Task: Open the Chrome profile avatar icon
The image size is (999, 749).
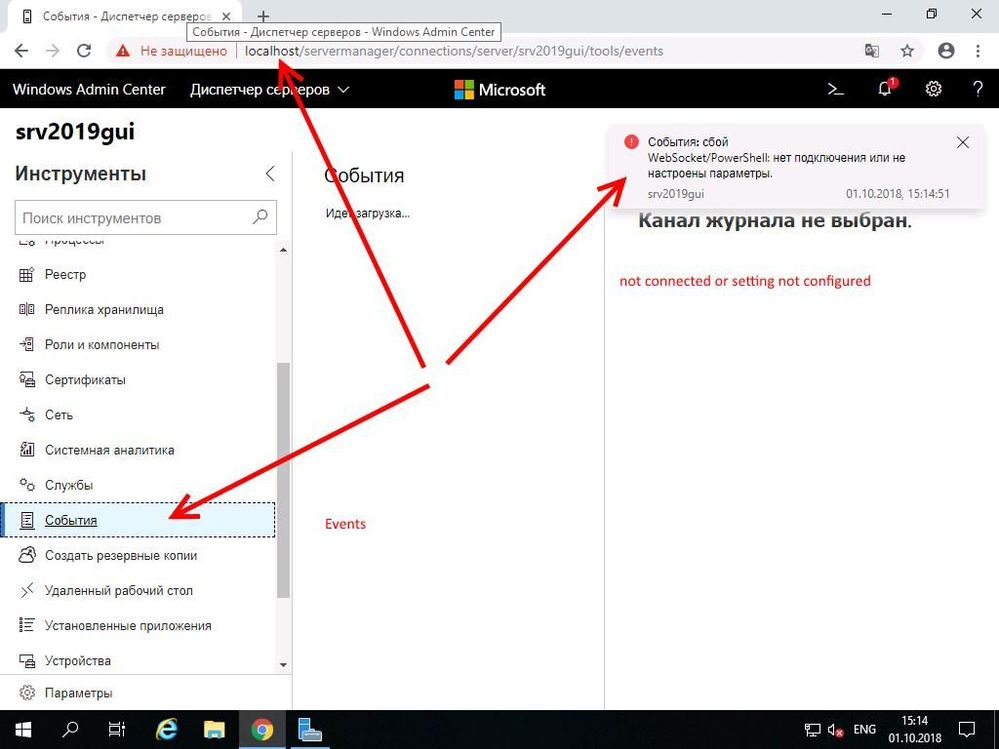Action: click(x=946, y=51)
